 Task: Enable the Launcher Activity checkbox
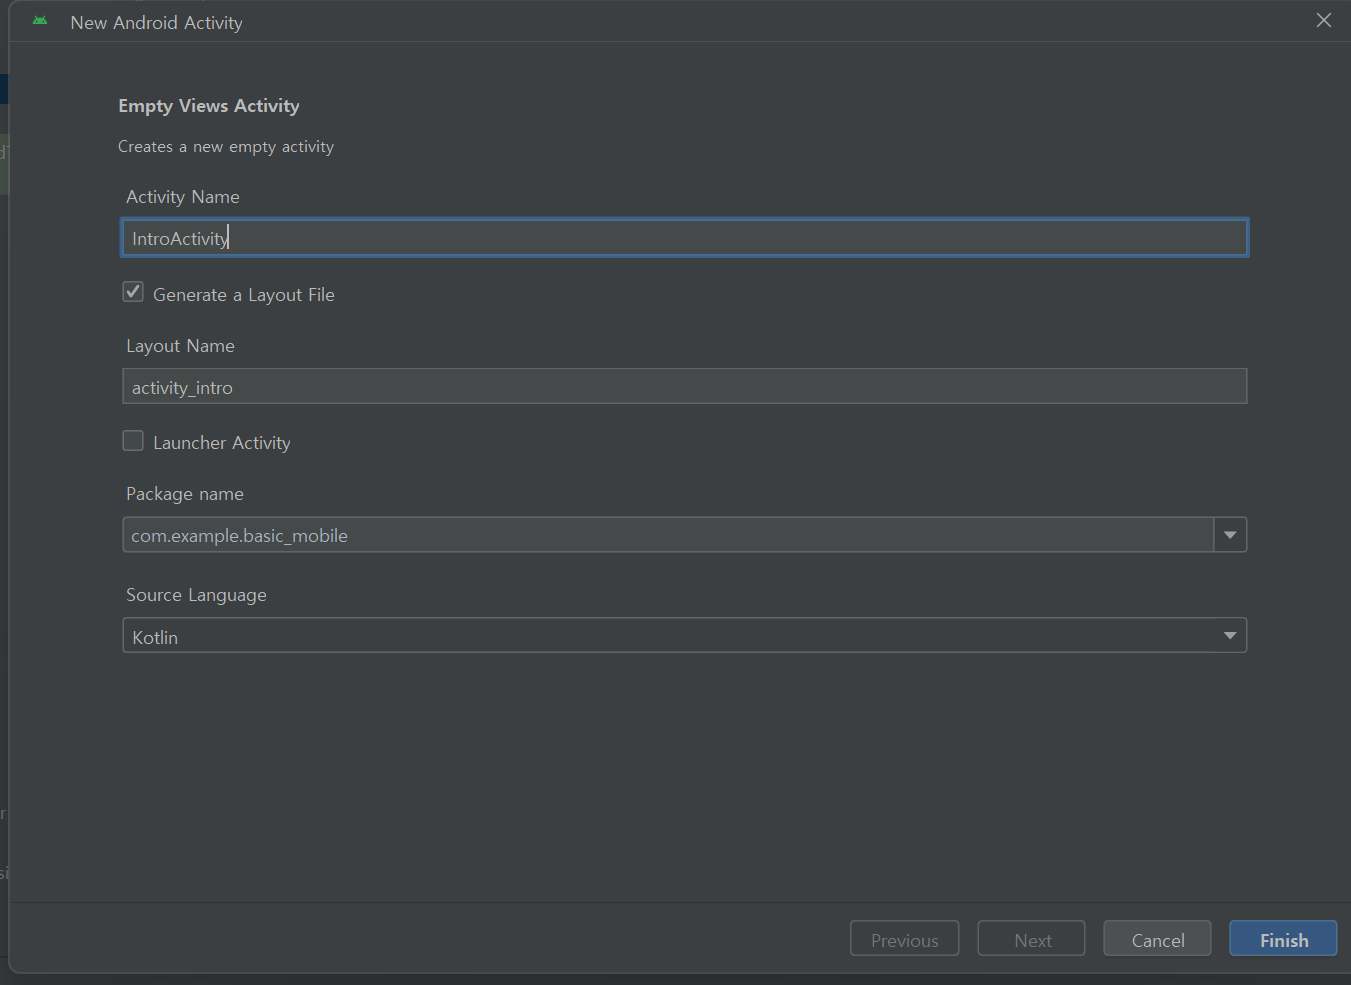point(133,441)
